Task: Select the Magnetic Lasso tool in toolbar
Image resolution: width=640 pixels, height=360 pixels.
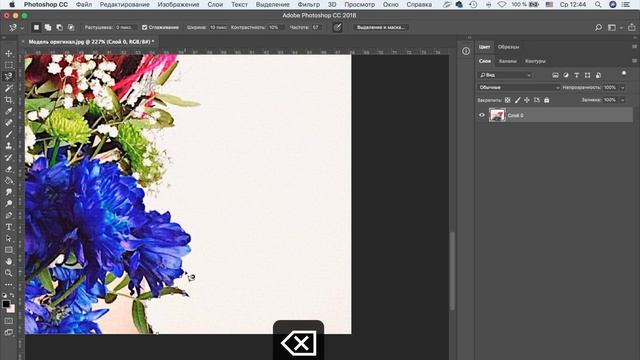Action: point(9,76)
